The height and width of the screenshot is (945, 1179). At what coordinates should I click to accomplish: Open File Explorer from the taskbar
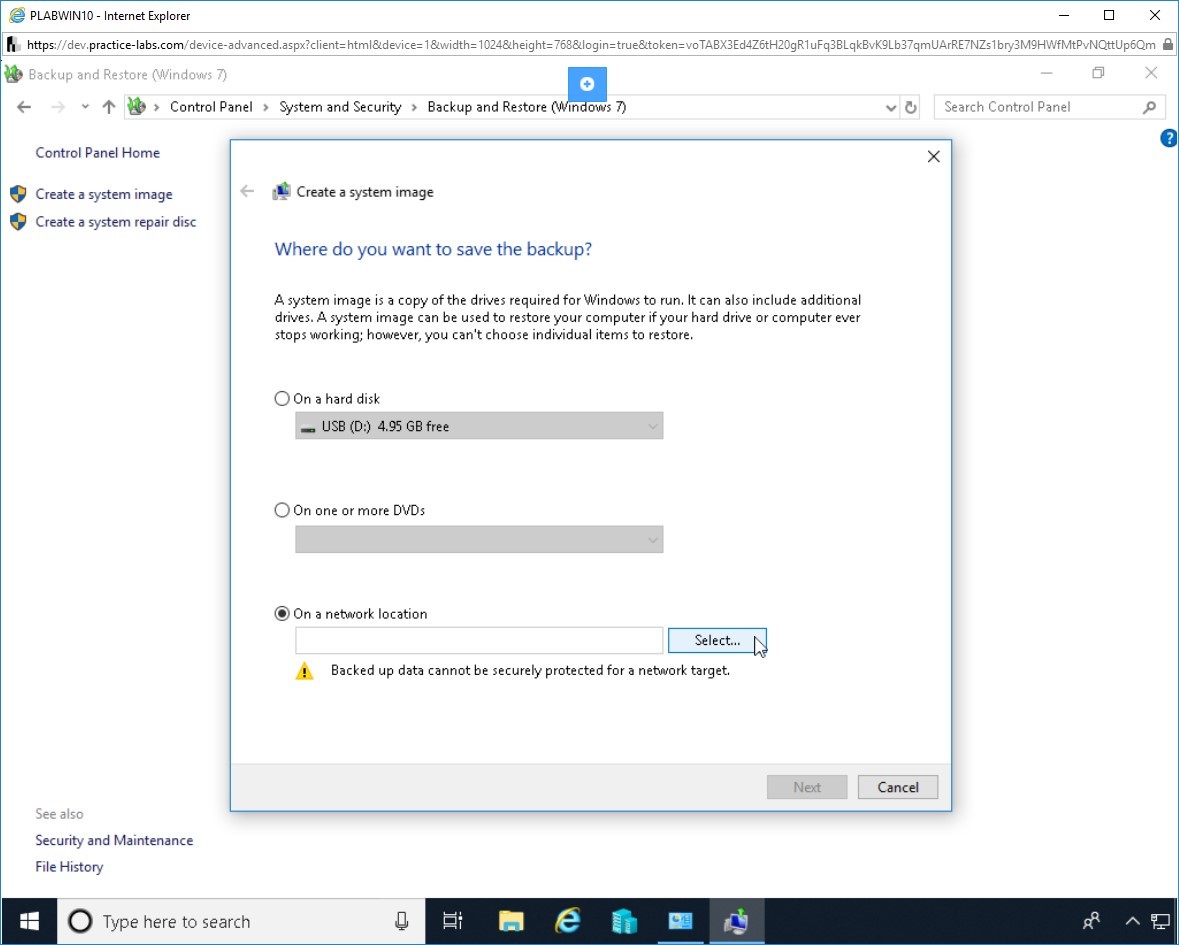[511, 921]
